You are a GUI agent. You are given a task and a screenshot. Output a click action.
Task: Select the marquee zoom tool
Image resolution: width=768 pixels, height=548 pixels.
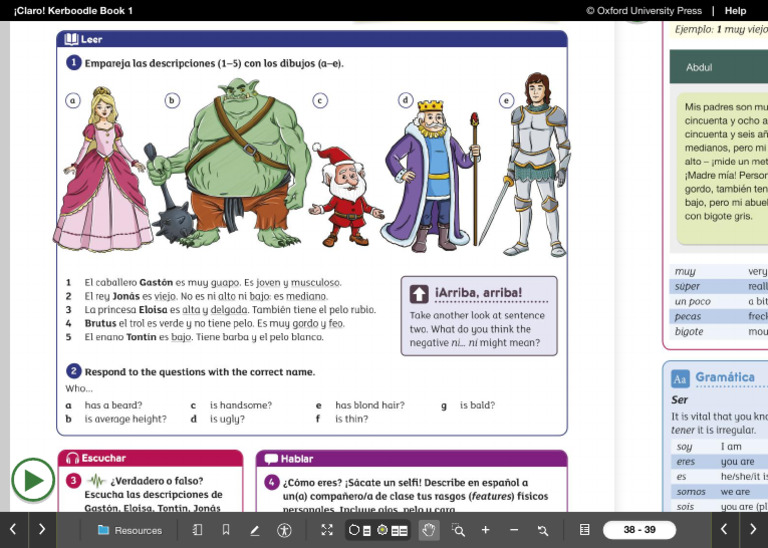pos(458,530)
